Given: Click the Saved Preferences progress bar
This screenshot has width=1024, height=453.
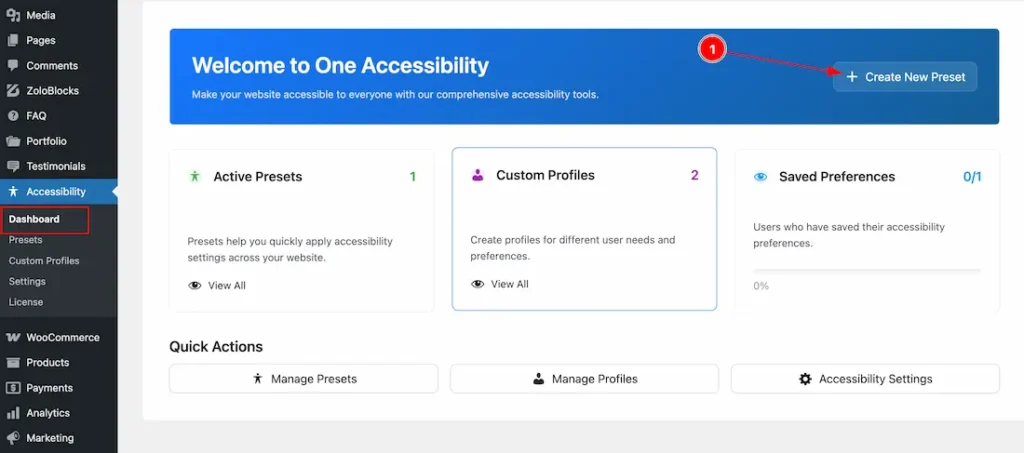Looking at the screenshot, I should tap(866, 270).
